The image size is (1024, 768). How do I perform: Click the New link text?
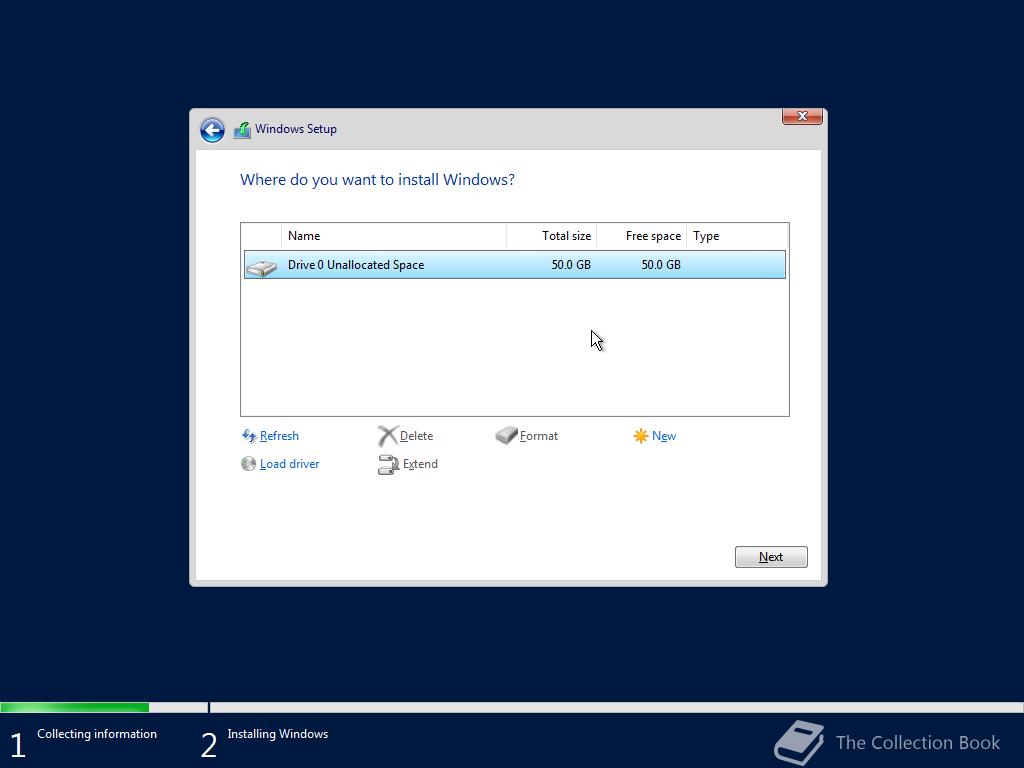664,436
